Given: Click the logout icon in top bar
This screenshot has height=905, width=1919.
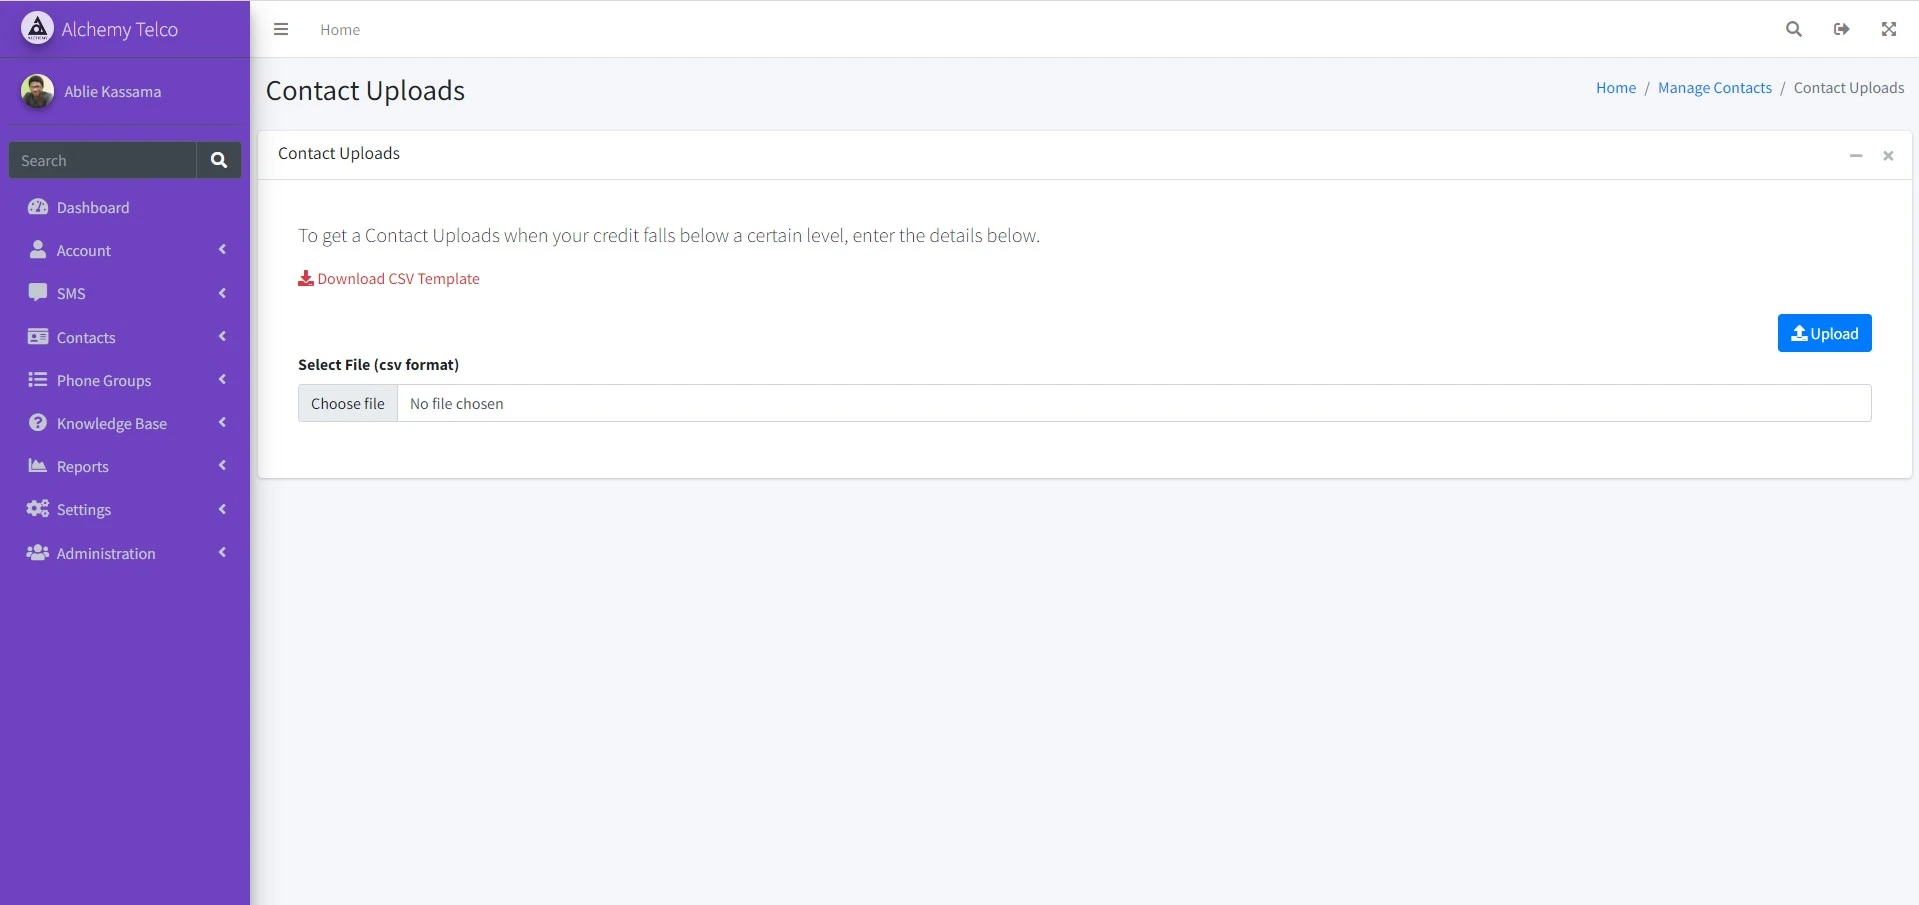Looking at the screenshot, I should pos(1841,30).
